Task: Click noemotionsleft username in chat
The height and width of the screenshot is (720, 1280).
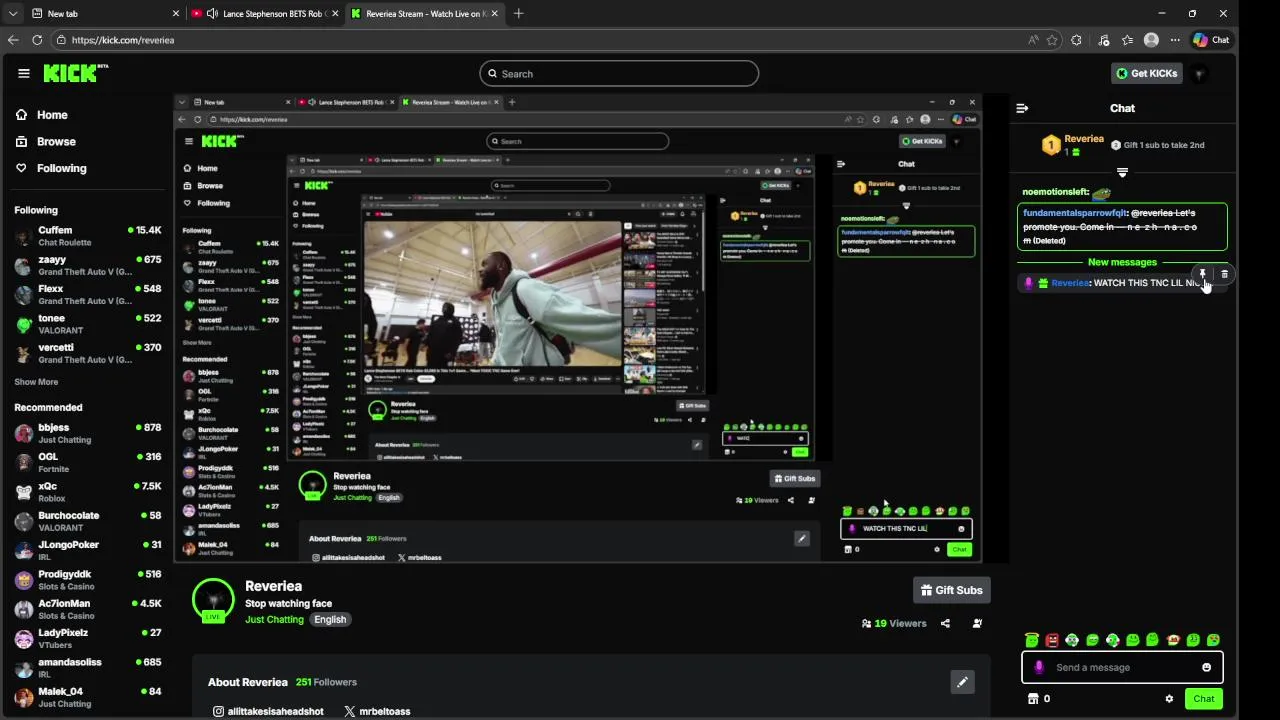Action: (x=1055, y=192)
